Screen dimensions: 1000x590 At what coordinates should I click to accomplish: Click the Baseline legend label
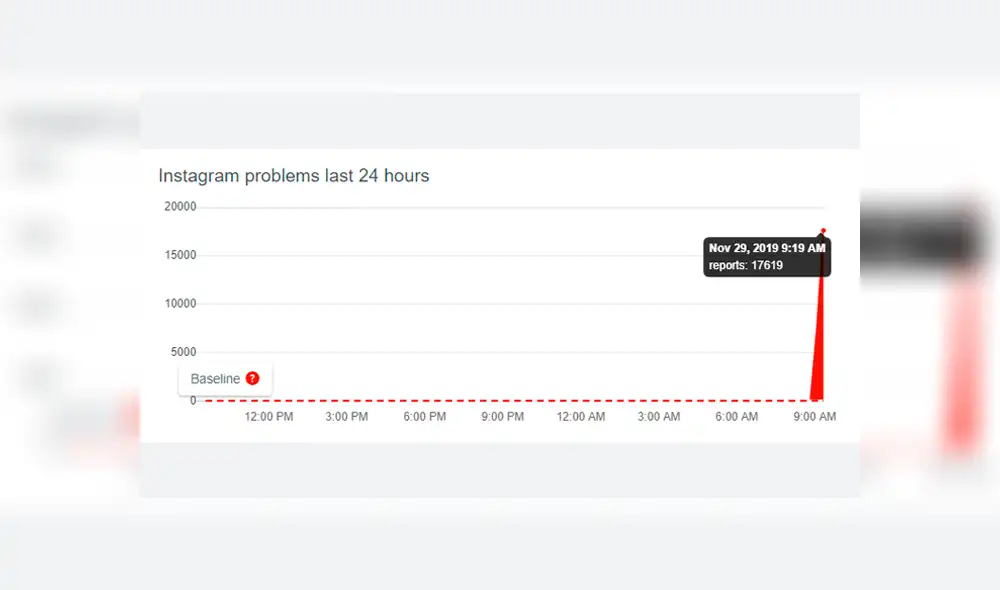[x=215, y=379]
